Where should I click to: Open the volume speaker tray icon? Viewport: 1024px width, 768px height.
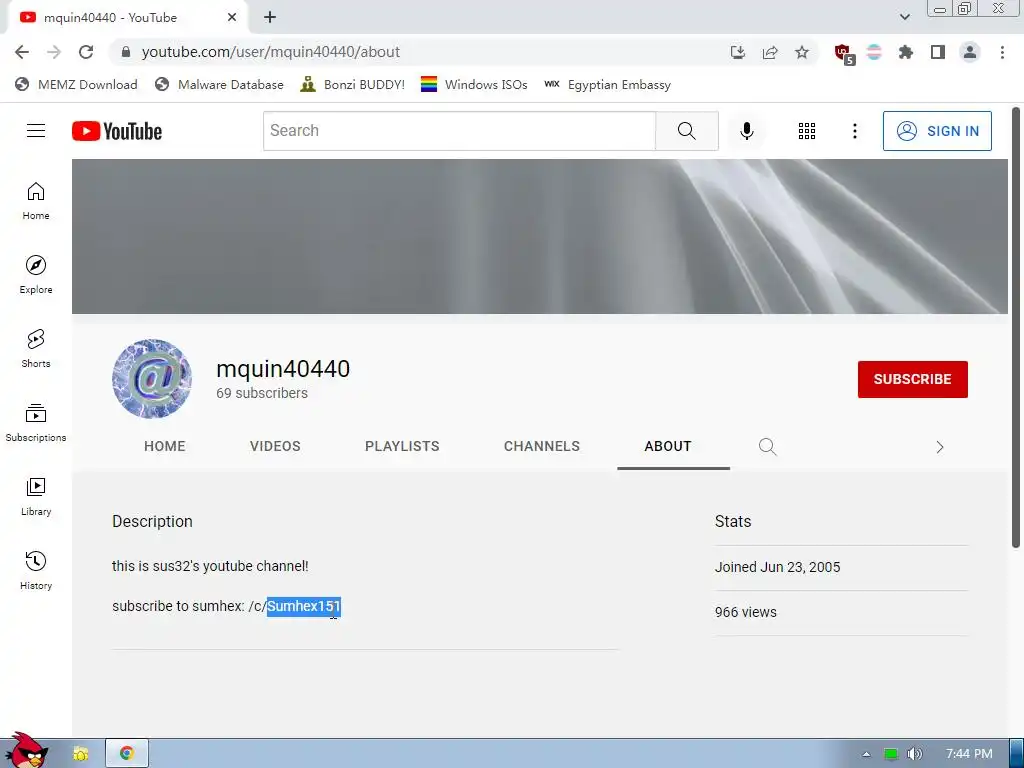click(914, 754)
